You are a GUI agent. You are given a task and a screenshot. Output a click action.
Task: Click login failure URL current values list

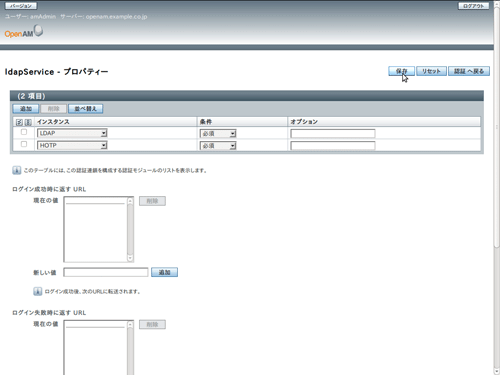click(x=99, y=347)
